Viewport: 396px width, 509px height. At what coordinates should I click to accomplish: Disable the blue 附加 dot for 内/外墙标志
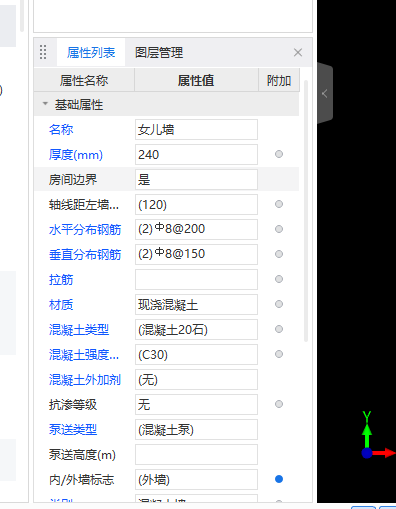click(279, 479)
